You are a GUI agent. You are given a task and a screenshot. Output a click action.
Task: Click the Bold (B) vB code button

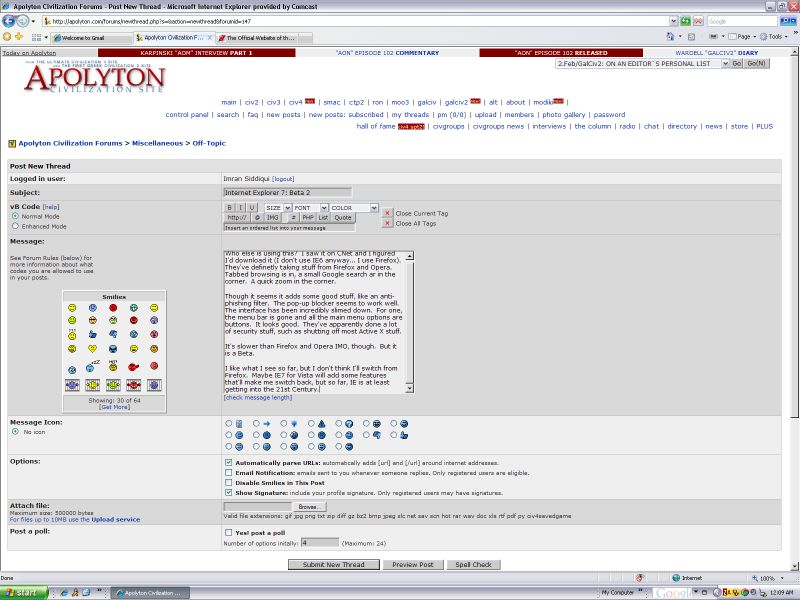(x=229, y=208)
